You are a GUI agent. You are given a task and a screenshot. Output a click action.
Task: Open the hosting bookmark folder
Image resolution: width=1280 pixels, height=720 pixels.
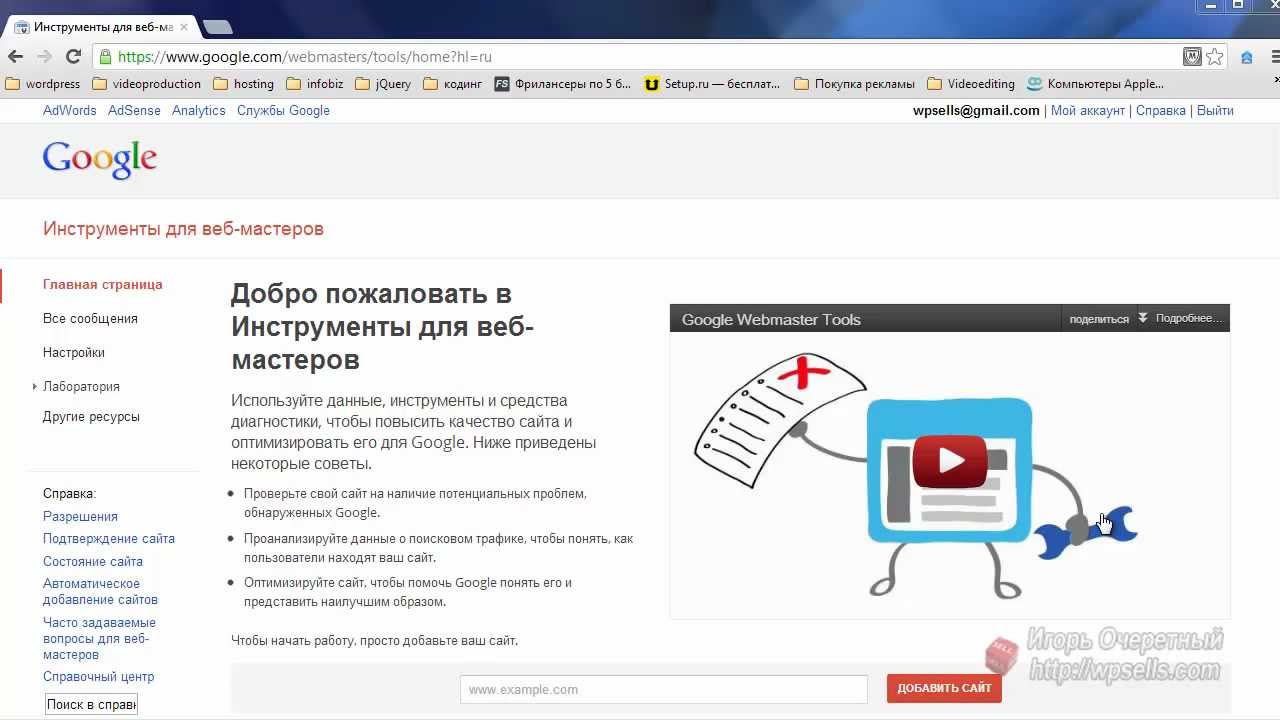coord(244,84)
